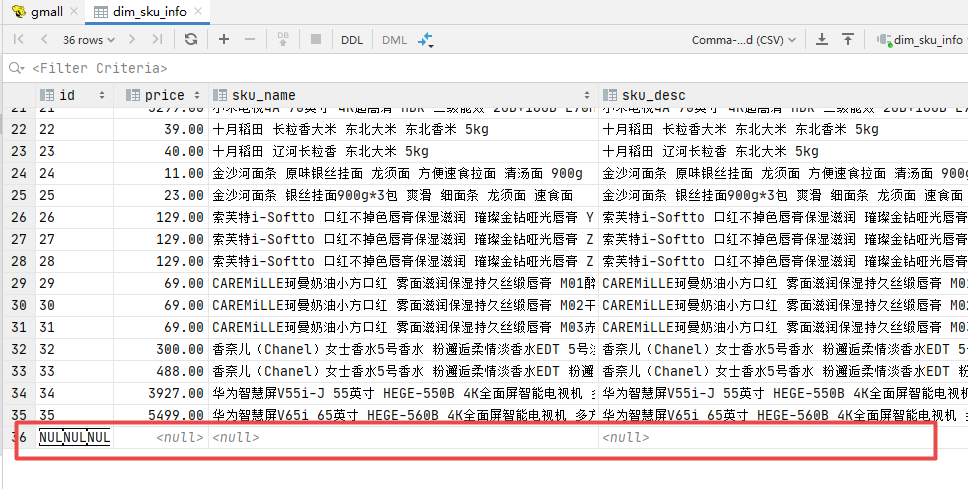The width and height of the screenshot is (968, 489).
Task: Select the price cell 40.00
Action: point(161,151)
